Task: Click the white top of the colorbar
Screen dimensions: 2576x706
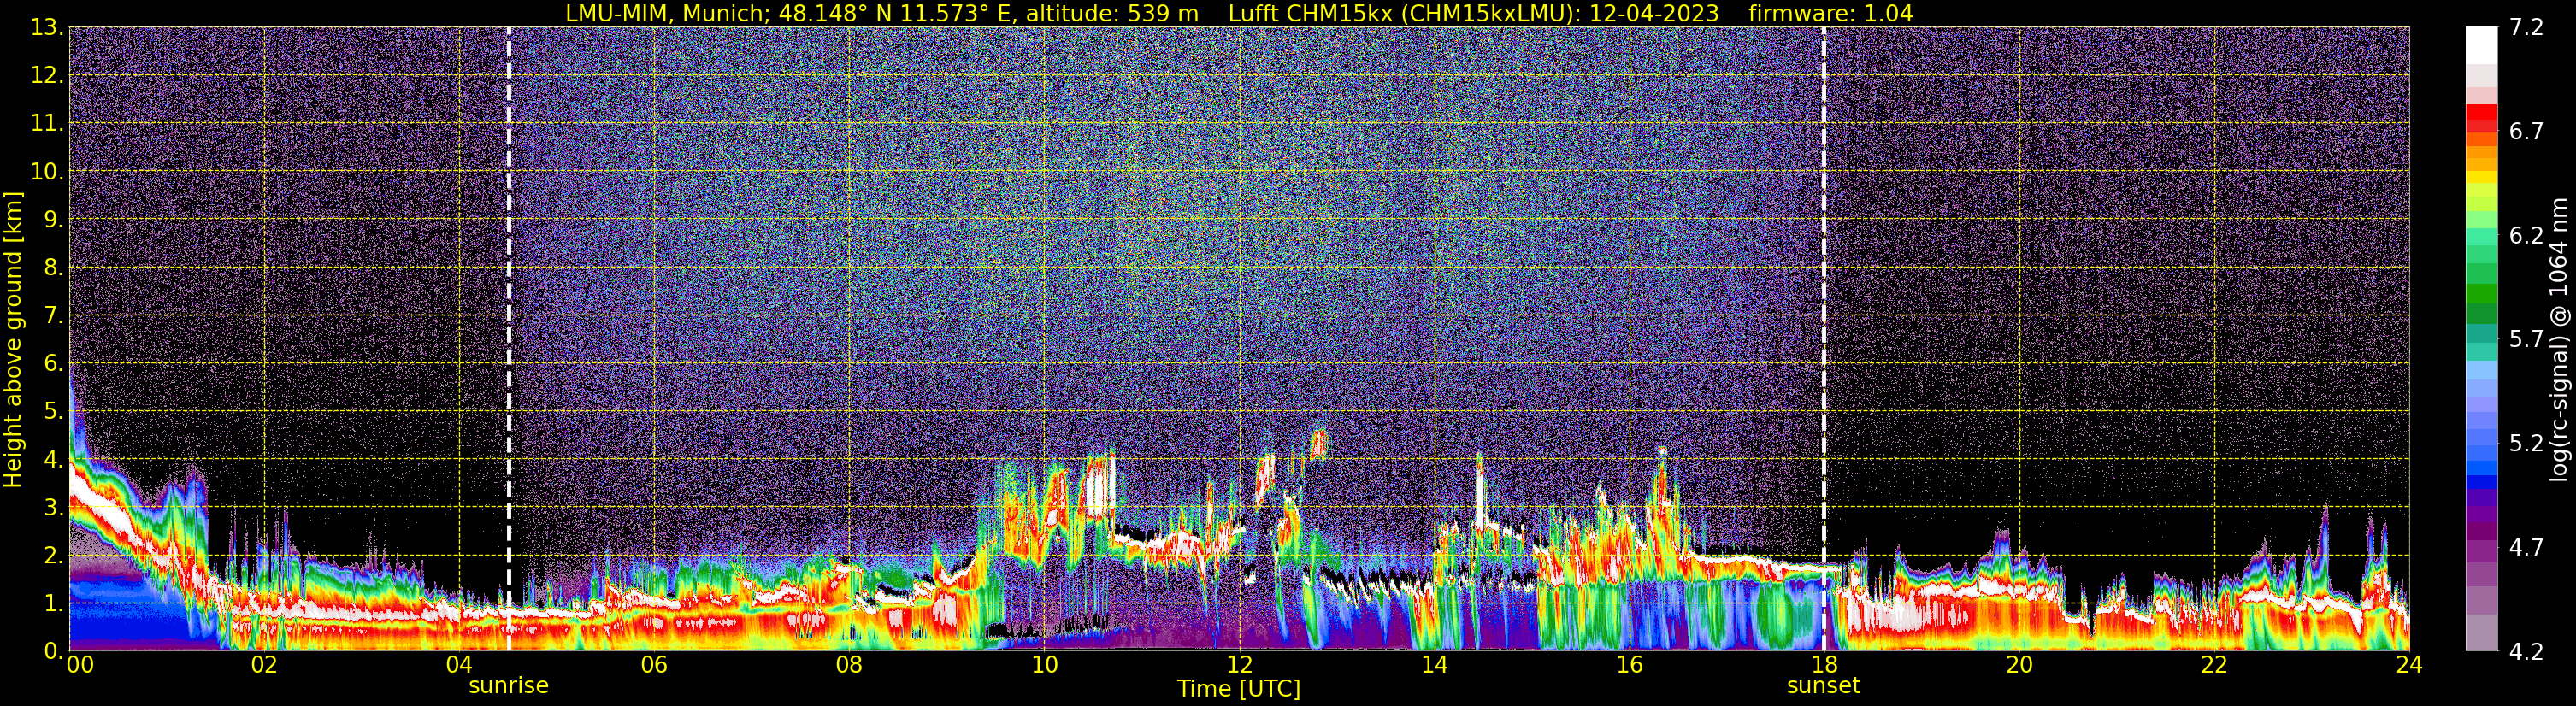Action: [2481, 45]
